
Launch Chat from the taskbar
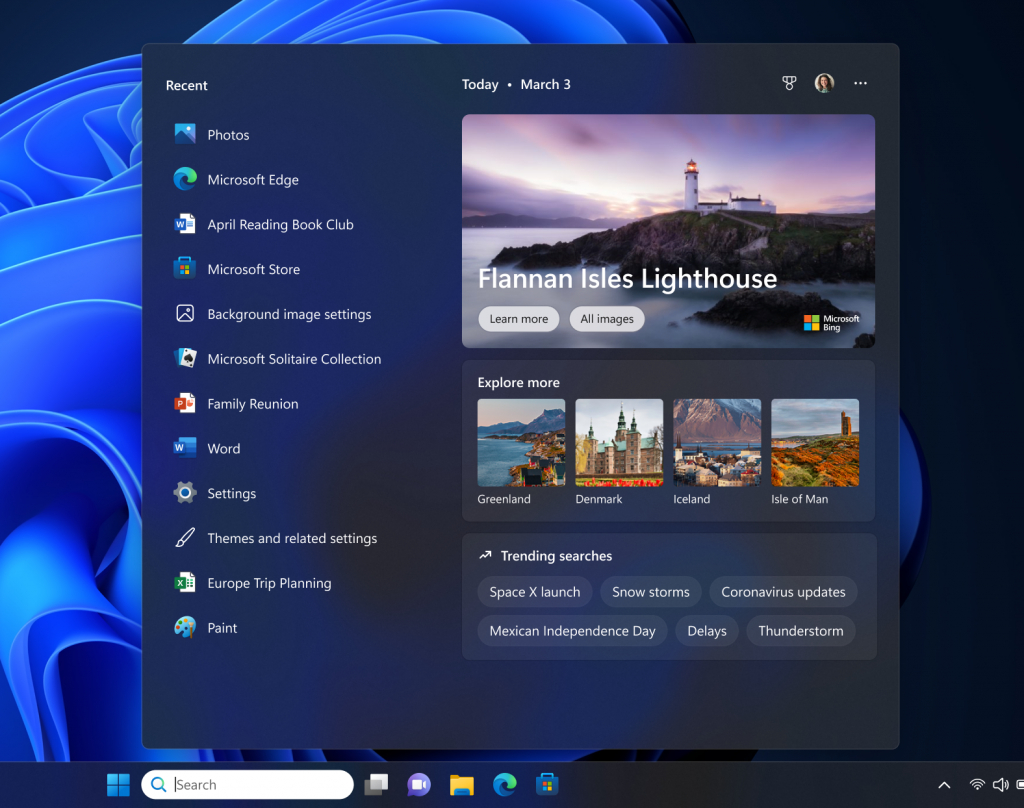[x=418, y=784]
